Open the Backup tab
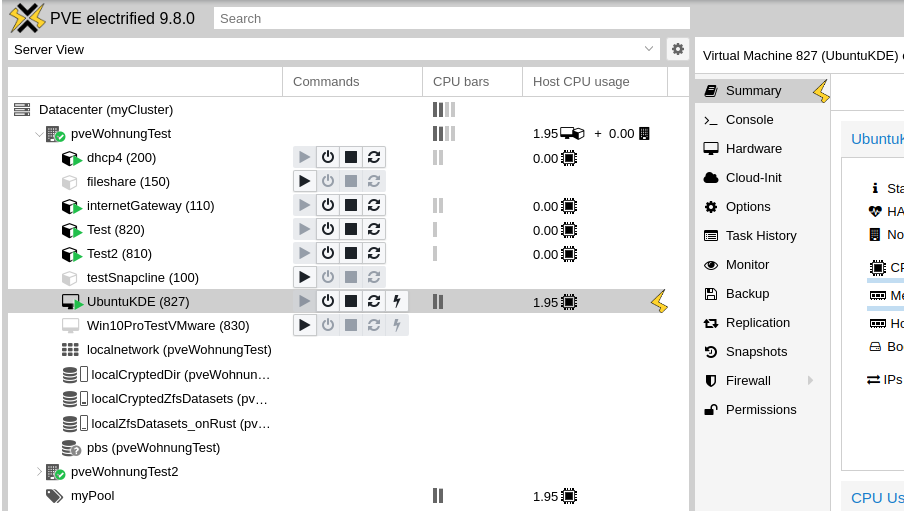Screen dimensions: 904x513 (762, 294)
